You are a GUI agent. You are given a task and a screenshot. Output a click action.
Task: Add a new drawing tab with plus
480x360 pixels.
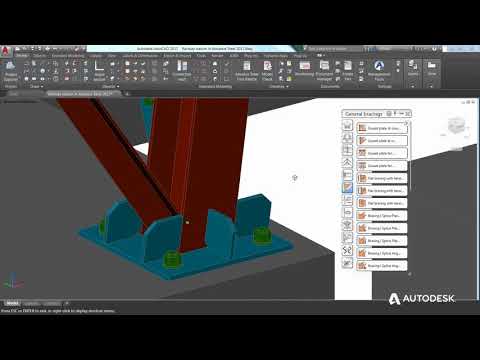coord(127,94)
